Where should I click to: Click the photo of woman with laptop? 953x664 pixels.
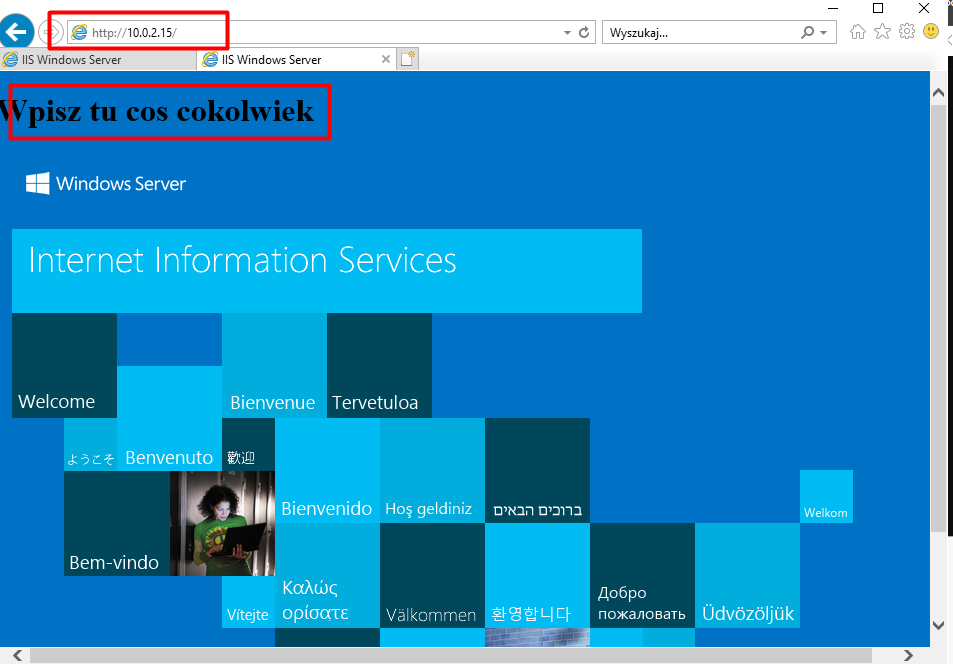point(222,523)
